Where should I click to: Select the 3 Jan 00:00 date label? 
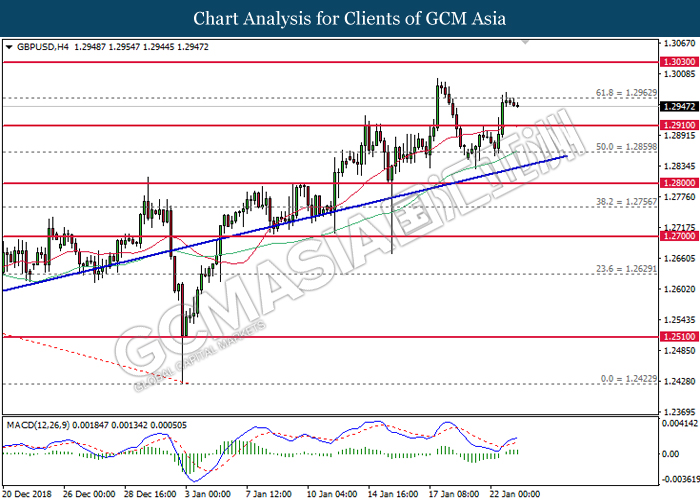(208, 494)
